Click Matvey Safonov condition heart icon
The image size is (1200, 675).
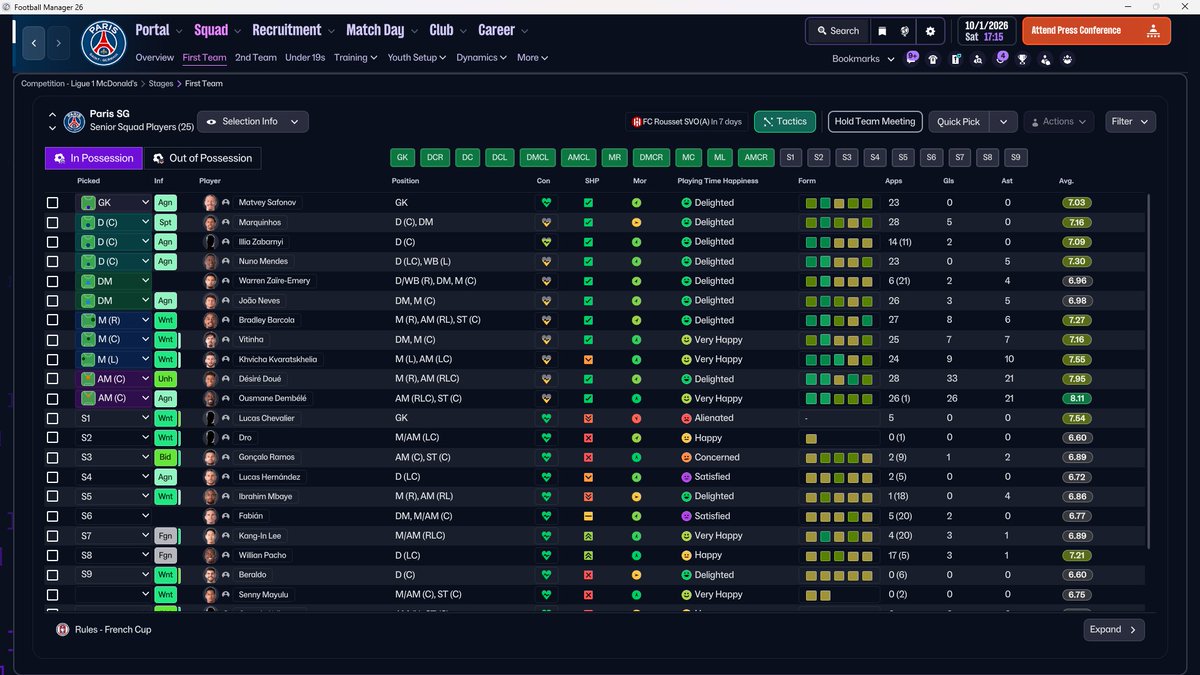tap(546, 202)
